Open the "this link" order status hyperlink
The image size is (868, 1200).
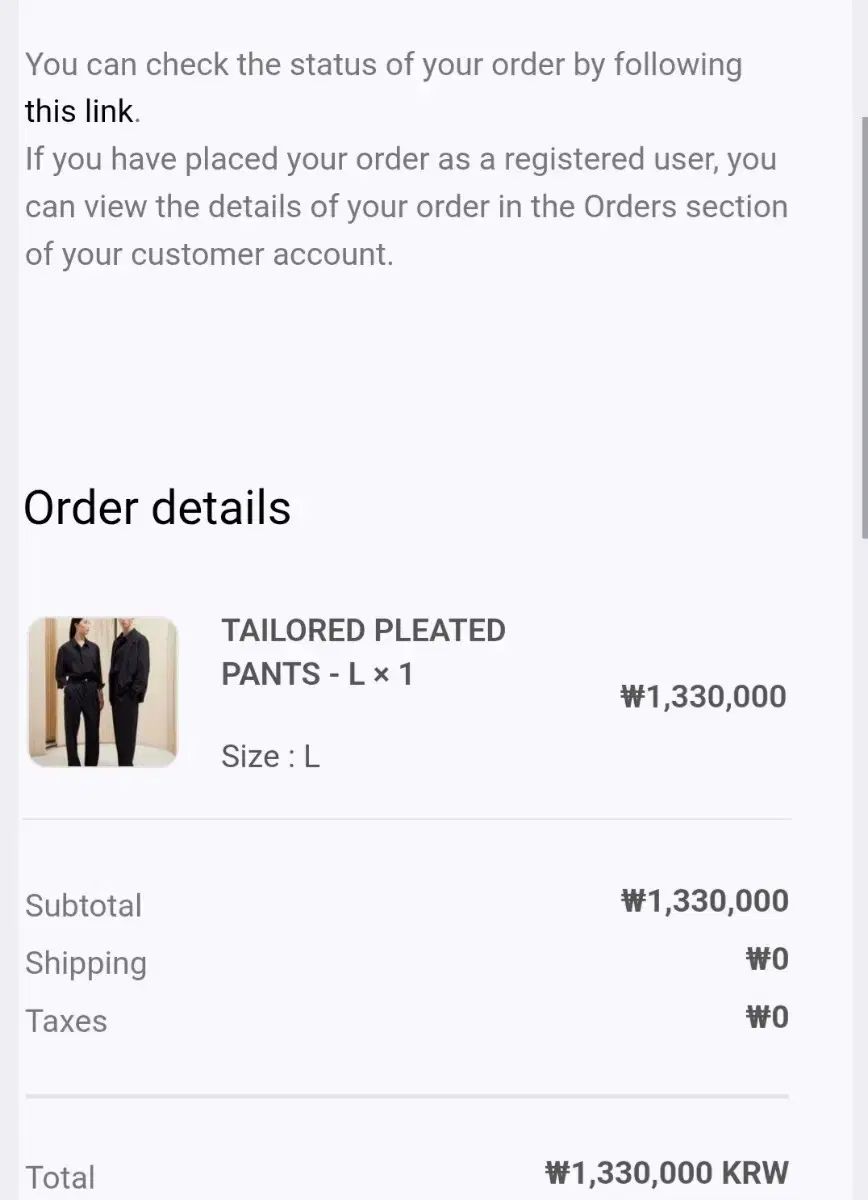[79, 111]
